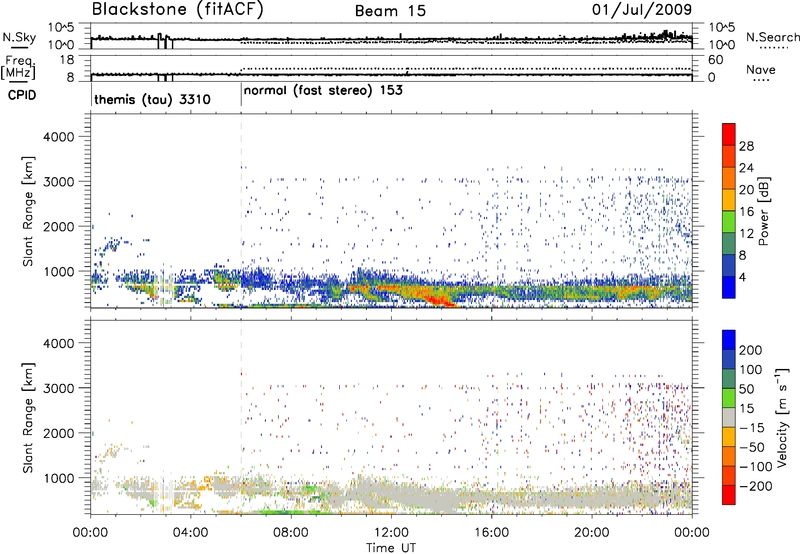The image size is (800, 554).
Task: Click the 'N.Sky' legend label
Action: click(x=19, y=37)
